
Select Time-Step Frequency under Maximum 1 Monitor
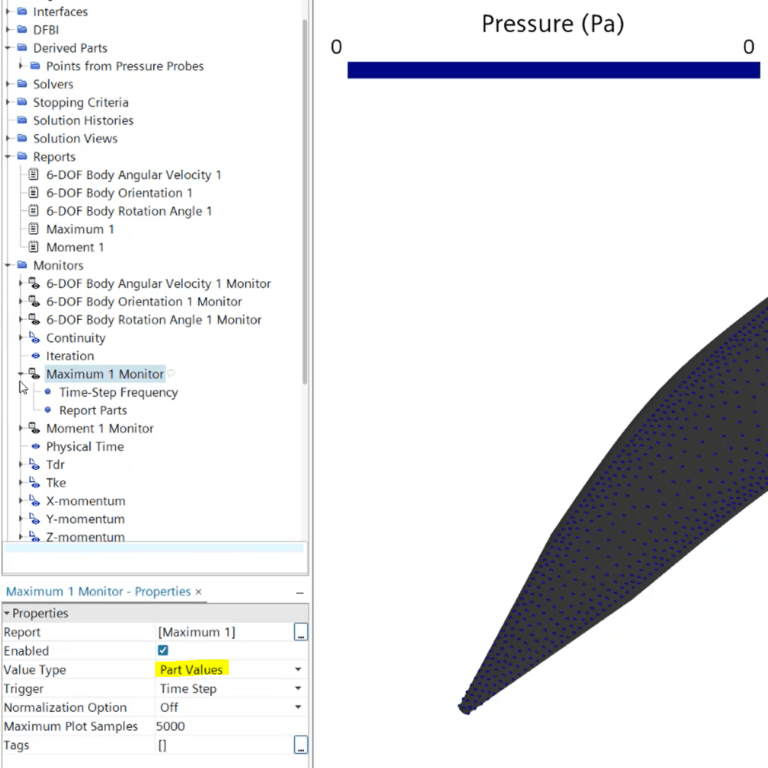119,392
